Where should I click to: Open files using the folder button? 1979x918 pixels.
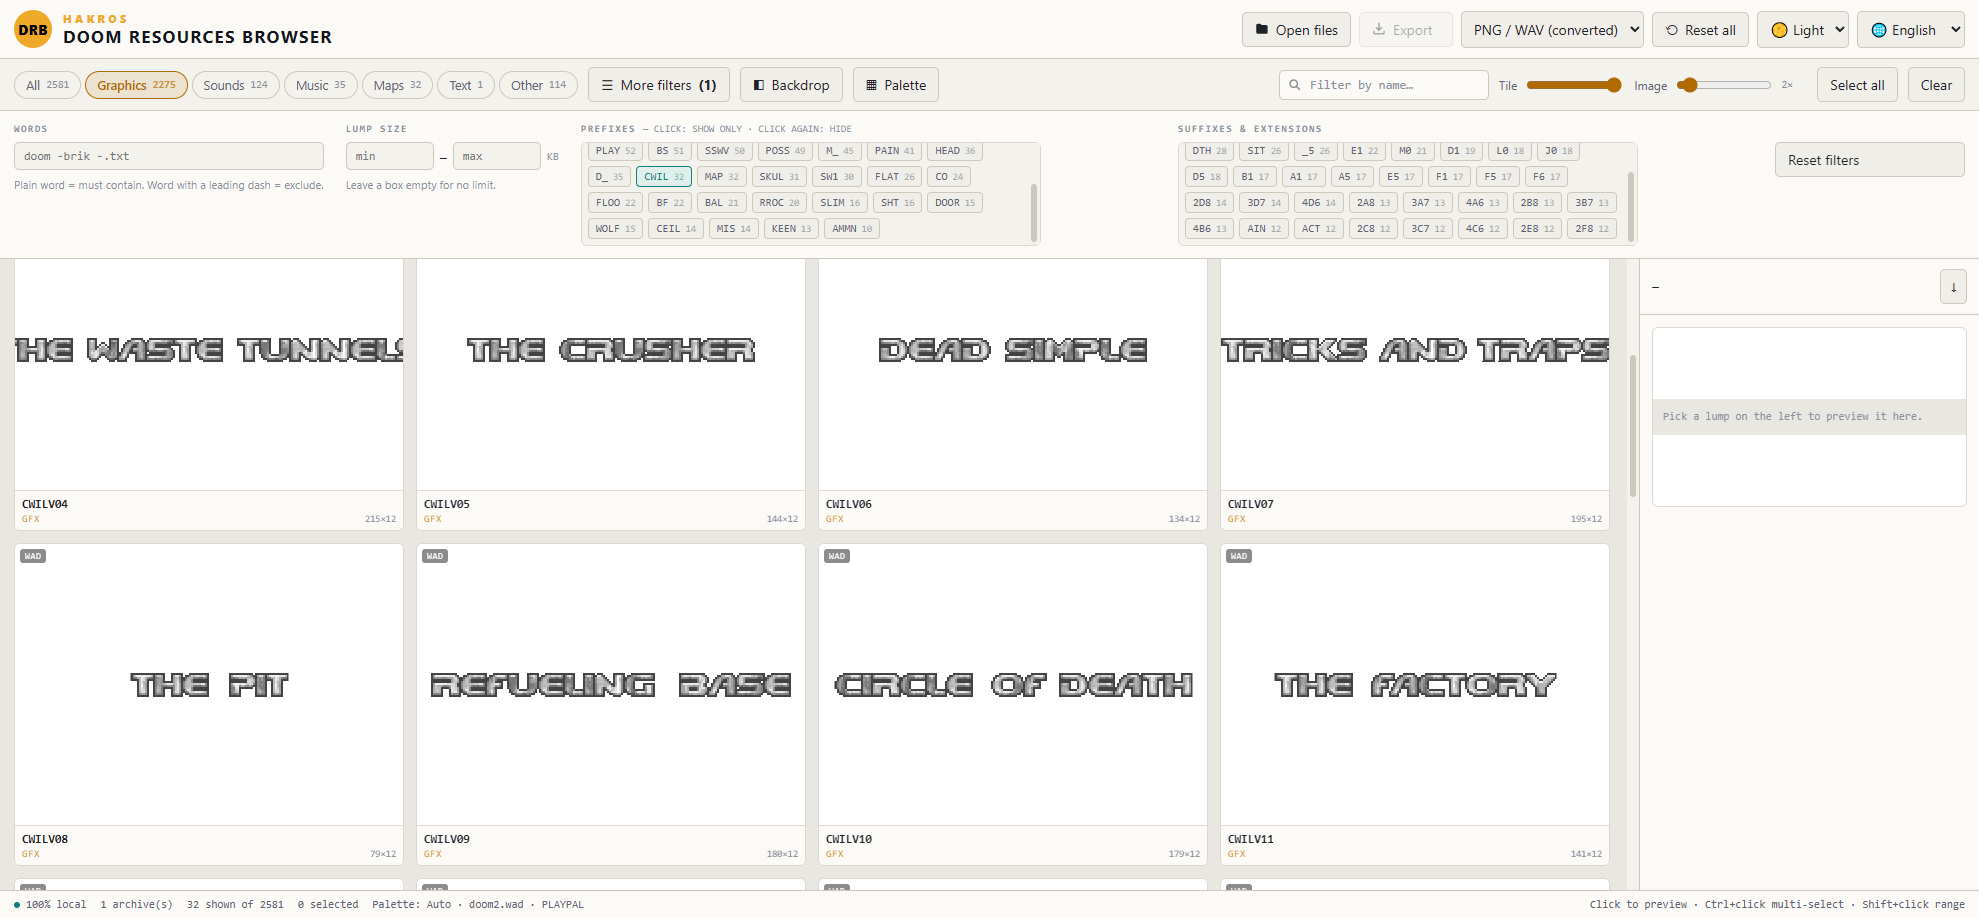pyautogui.click(x=1296, y=30)
